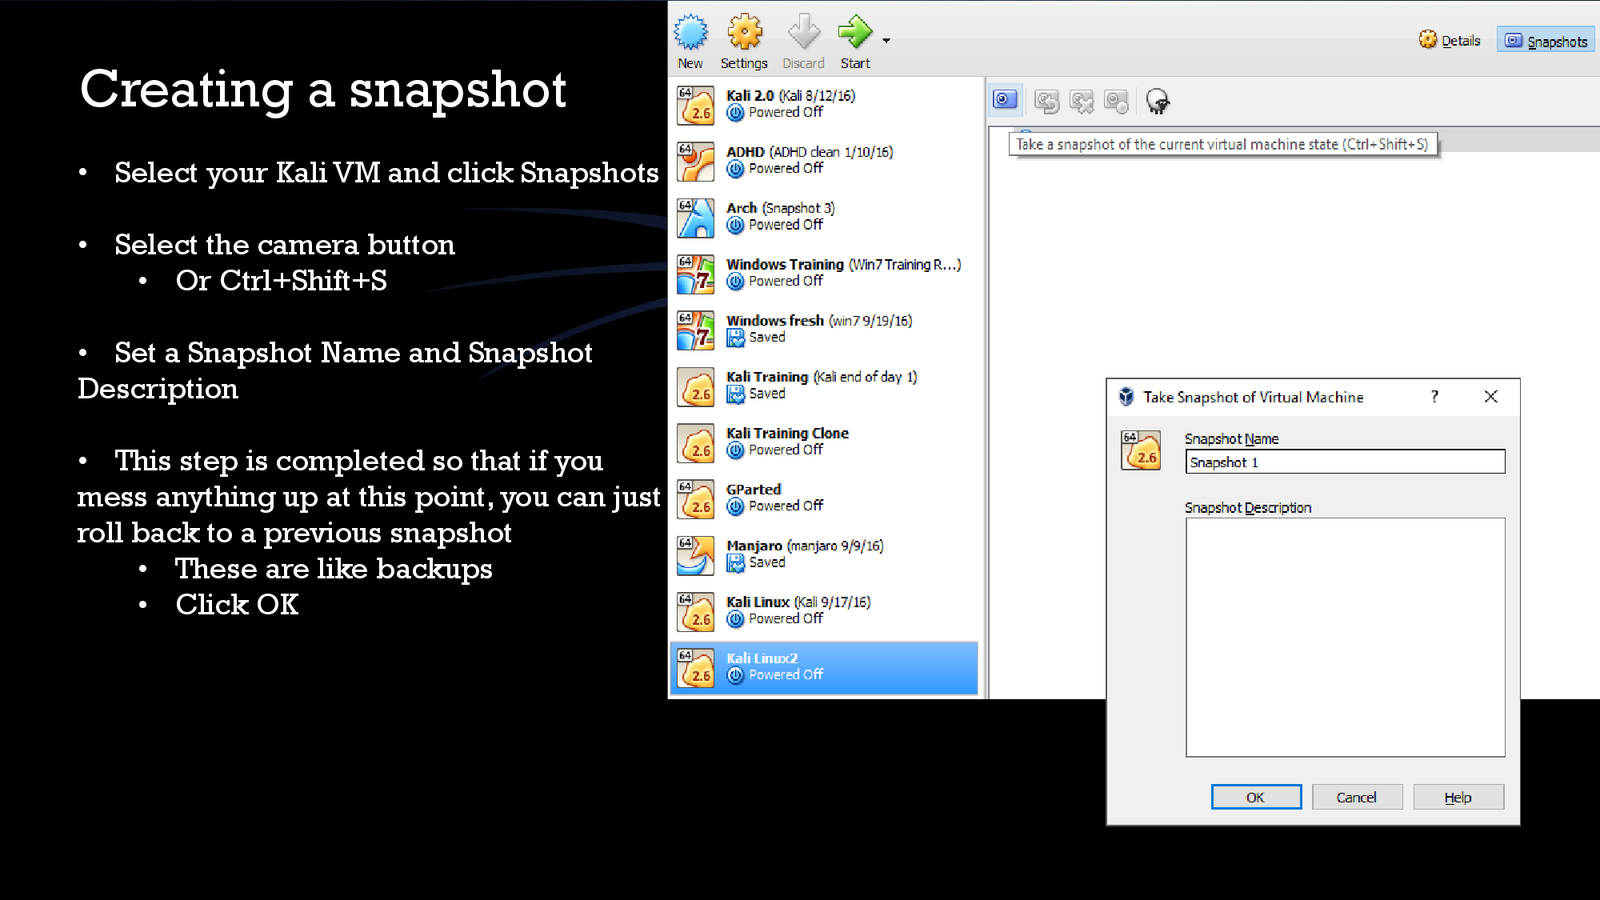
Task: Start the VM with the green arrow
Action: 855,33
